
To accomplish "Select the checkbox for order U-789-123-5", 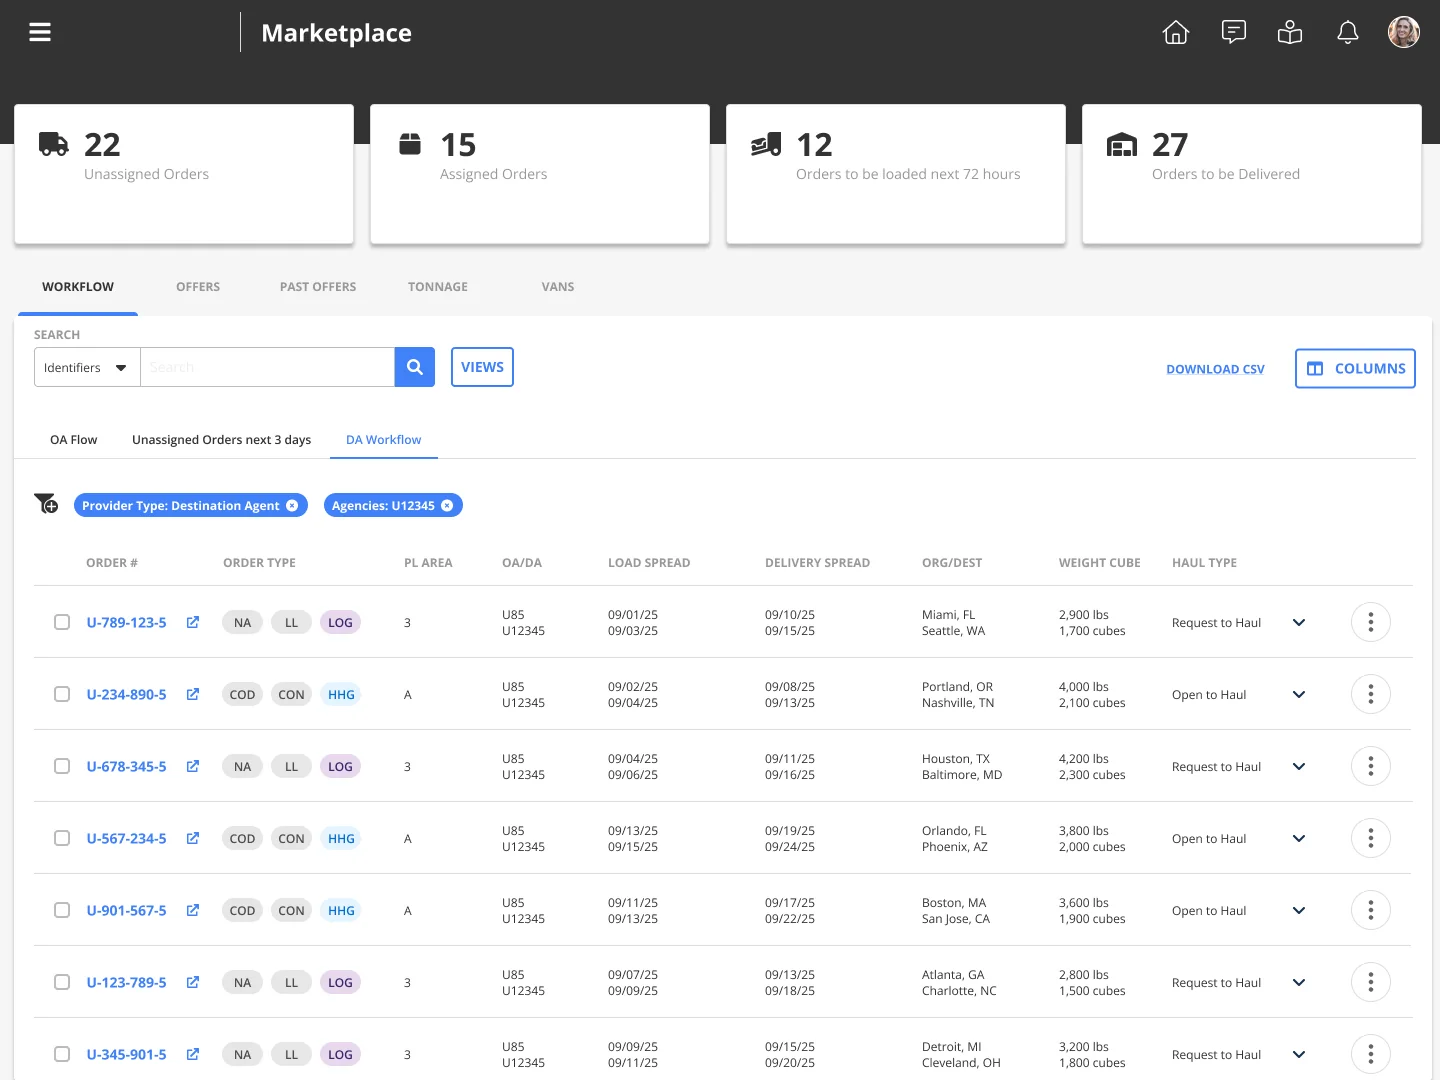I will coord(62,622).
